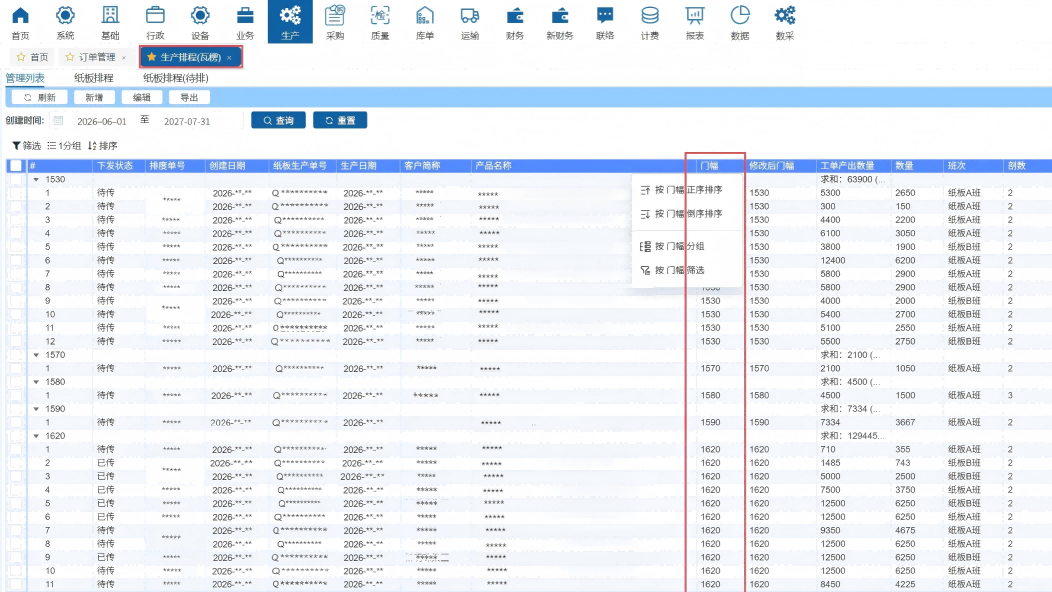Viewport: 1052px width, 592px height.
Task: Open the 设备 equipment module icon
Action: 200,21
